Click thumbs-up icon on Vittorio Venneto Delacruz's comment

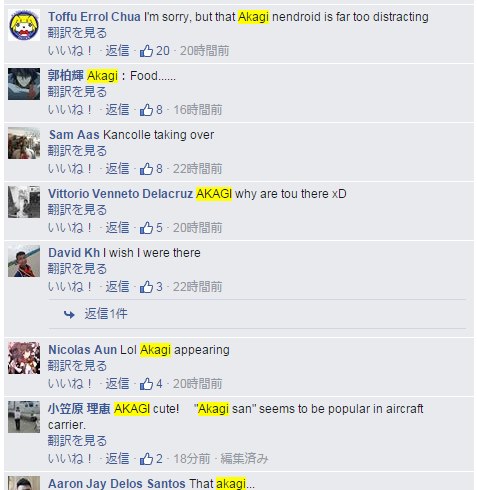pos(146,228)
